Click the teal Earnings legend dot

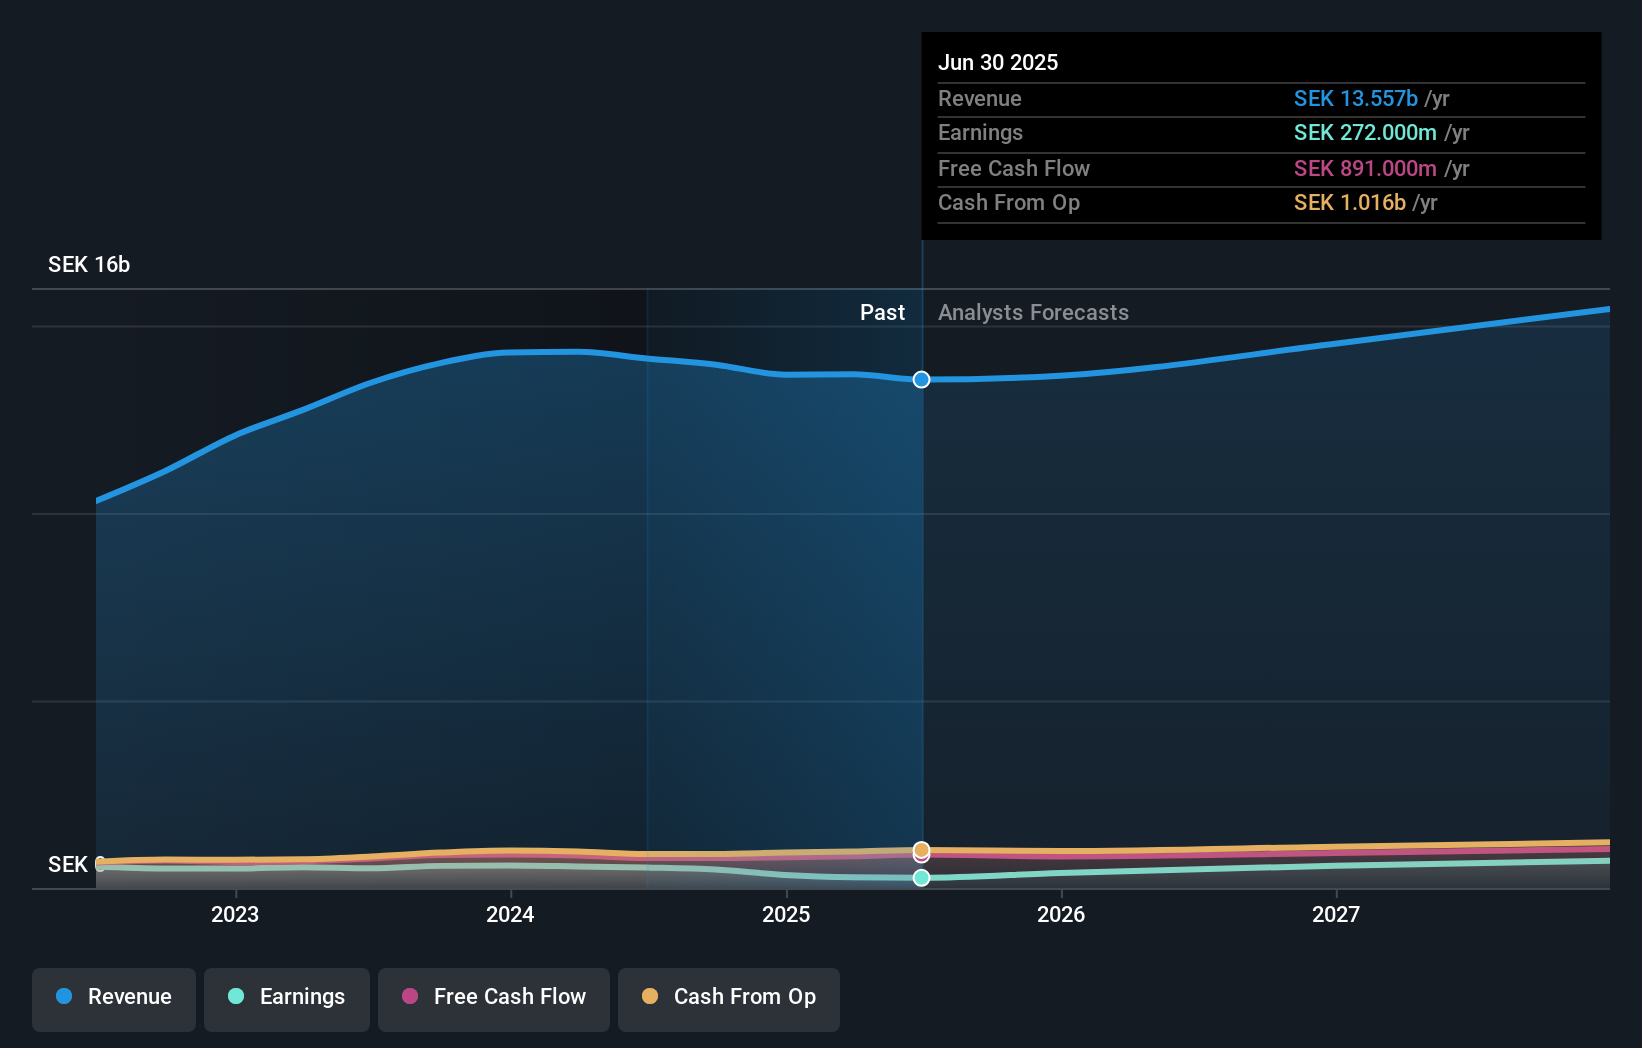pos(234,997)
